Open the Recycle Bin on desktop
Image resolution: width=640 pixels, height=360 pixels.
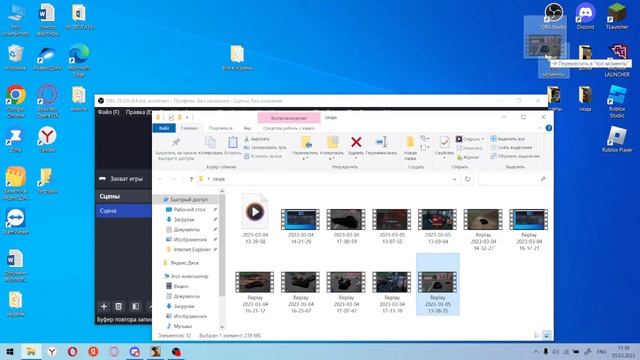[16, 57]
